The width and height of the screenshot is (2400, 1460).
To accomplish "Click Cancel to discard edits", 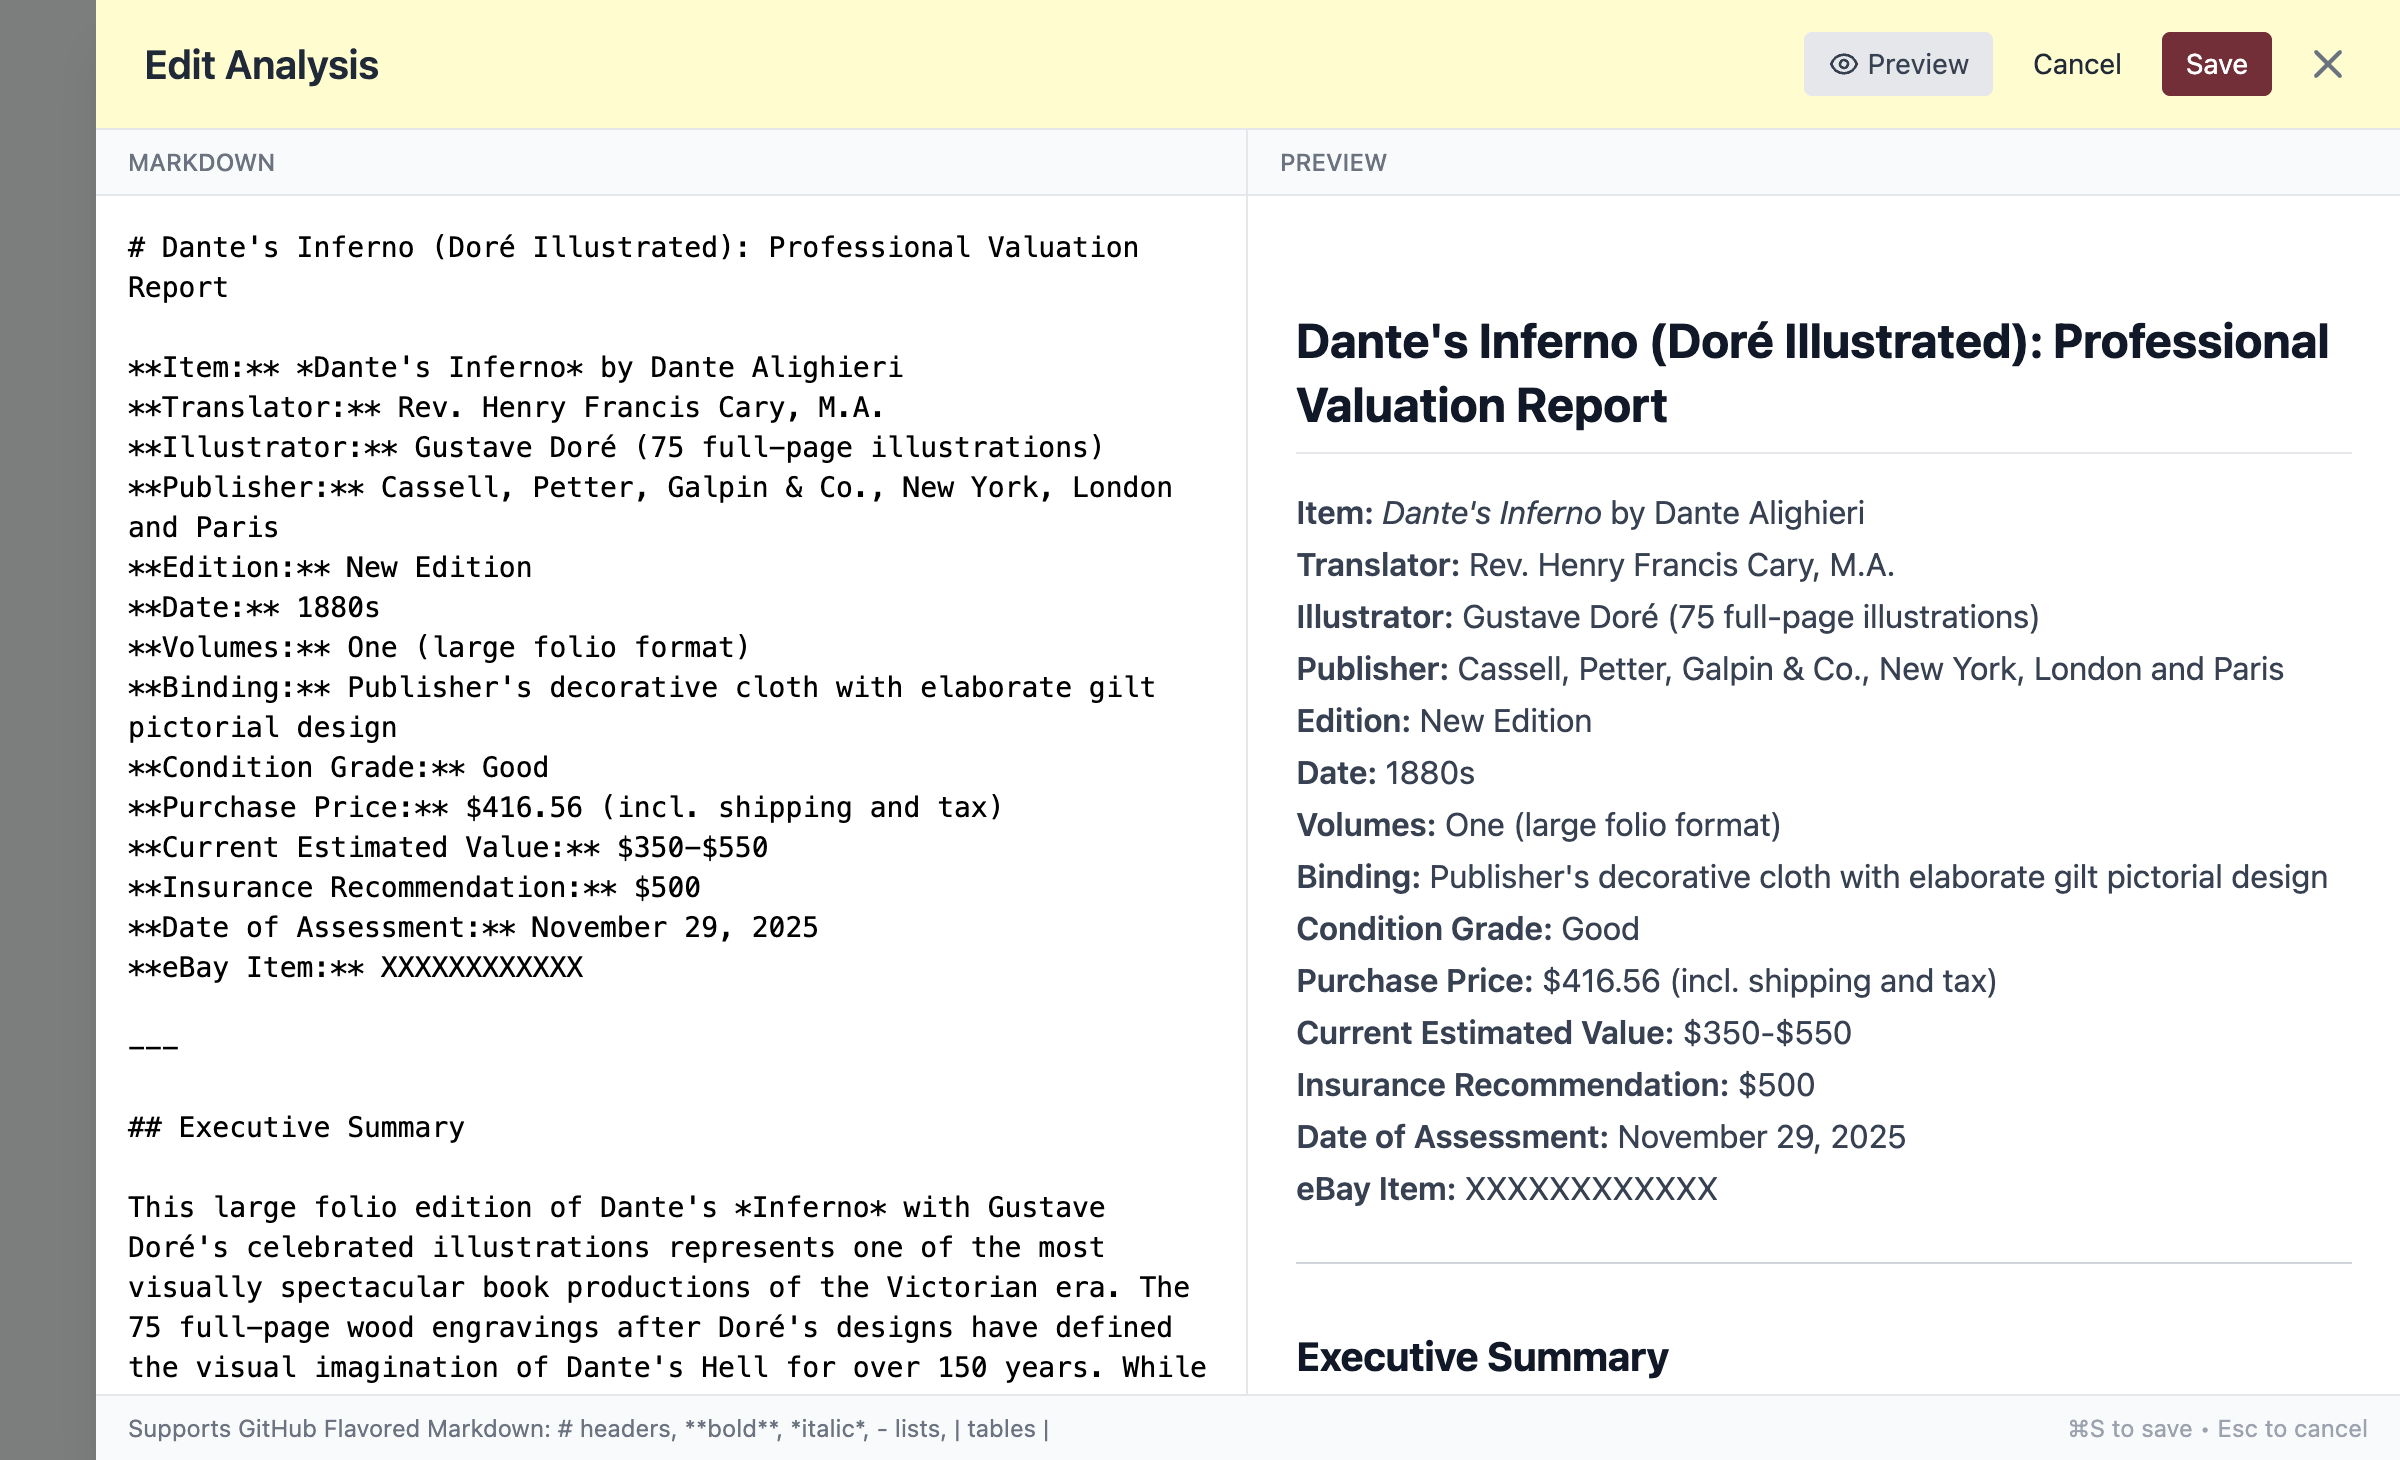I will click(x=2076, y=64).
